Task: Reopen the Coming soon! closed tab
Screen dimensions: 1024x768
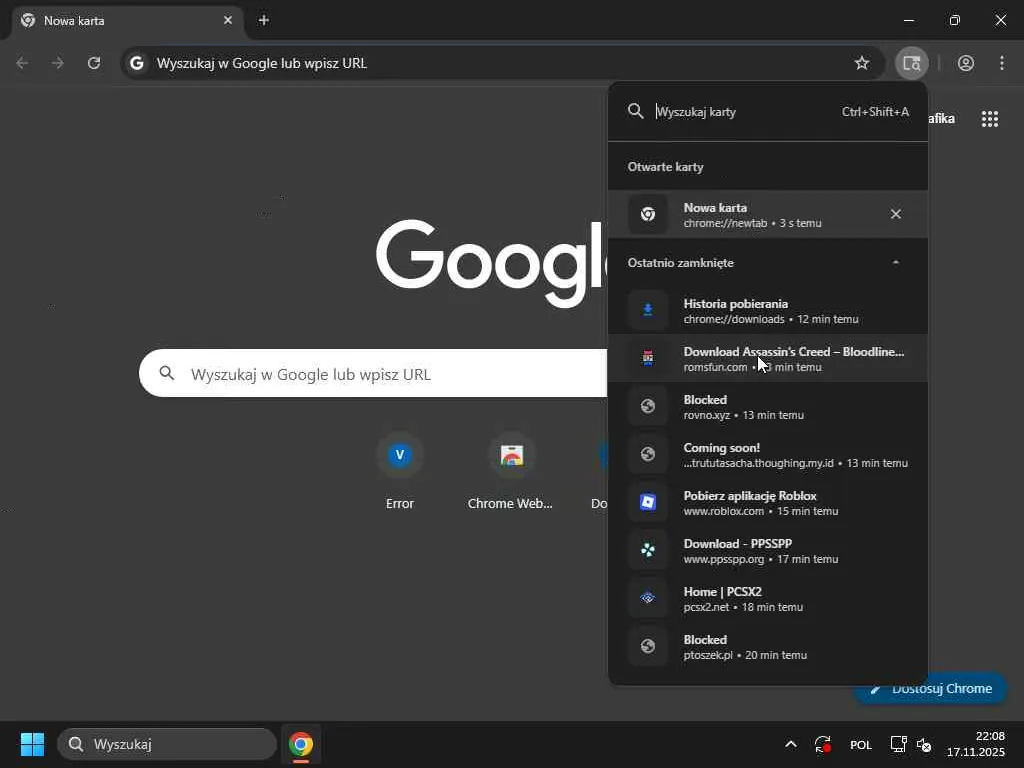Action: click(768, 455)
